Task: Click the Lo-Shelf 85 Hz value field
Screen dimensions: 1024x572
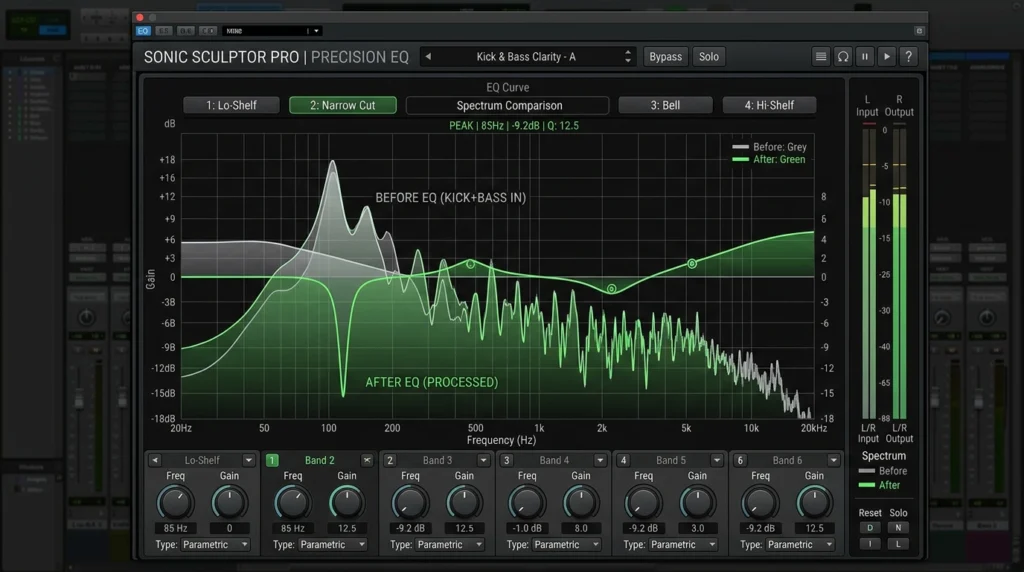Action: [x=176, y=528]
